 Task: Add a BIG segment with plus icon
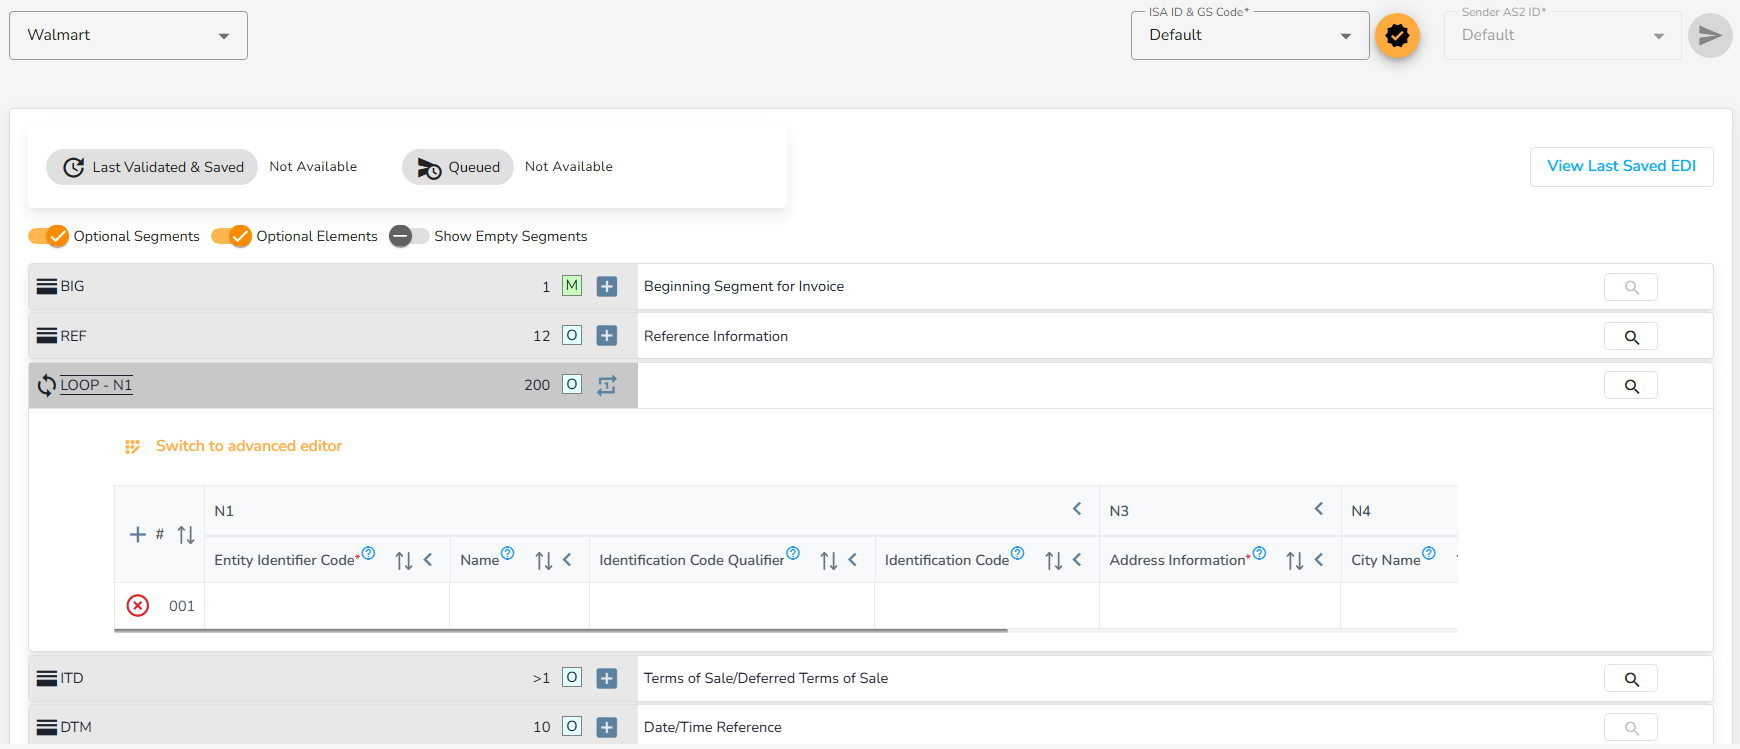607,286
